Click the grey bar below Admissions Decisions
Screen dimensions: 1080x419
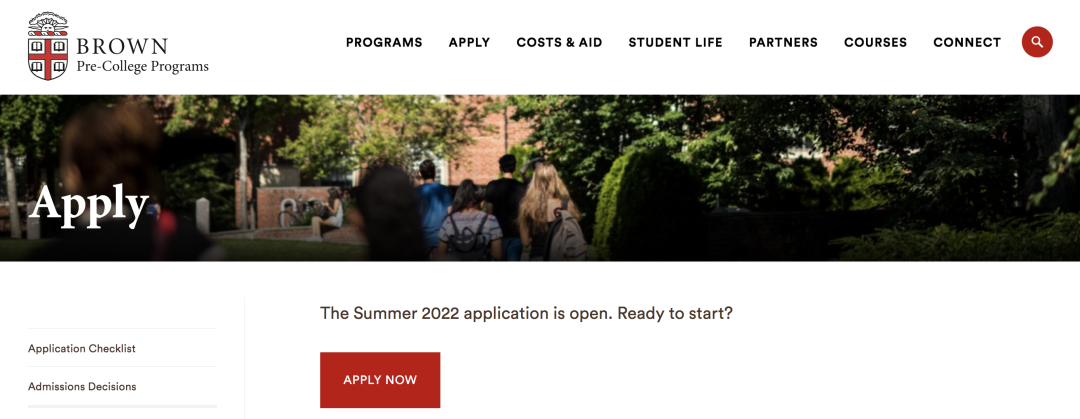coord(122,406)
